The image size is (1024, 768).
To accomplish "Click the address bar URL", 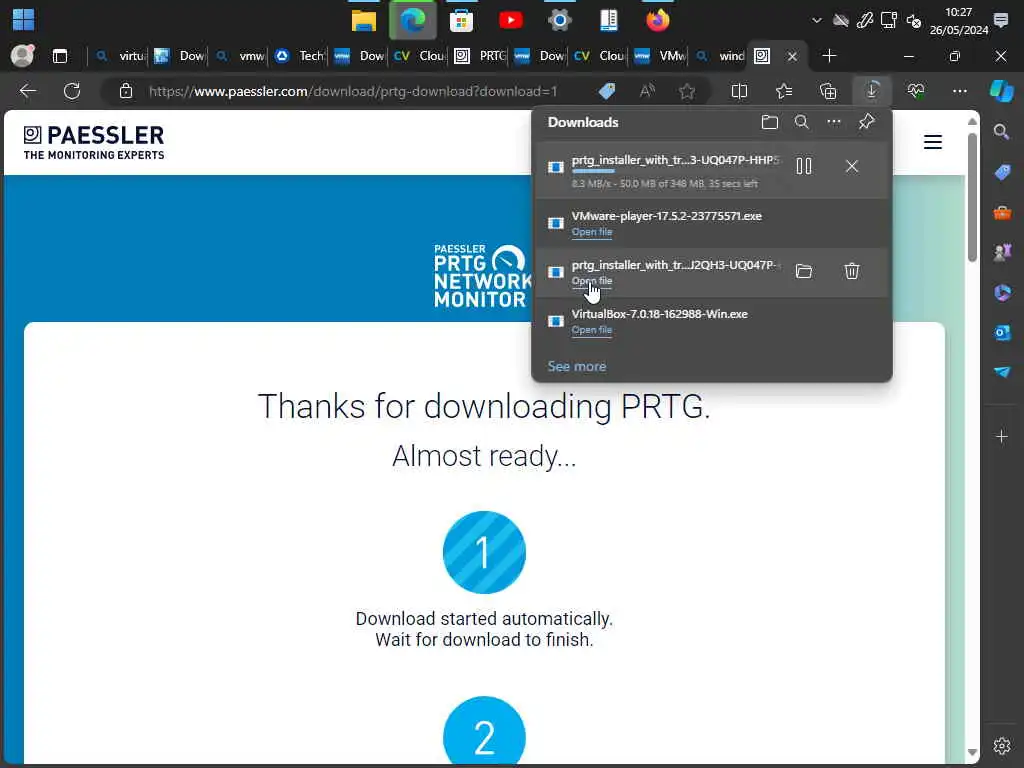I will coord(353,91).
